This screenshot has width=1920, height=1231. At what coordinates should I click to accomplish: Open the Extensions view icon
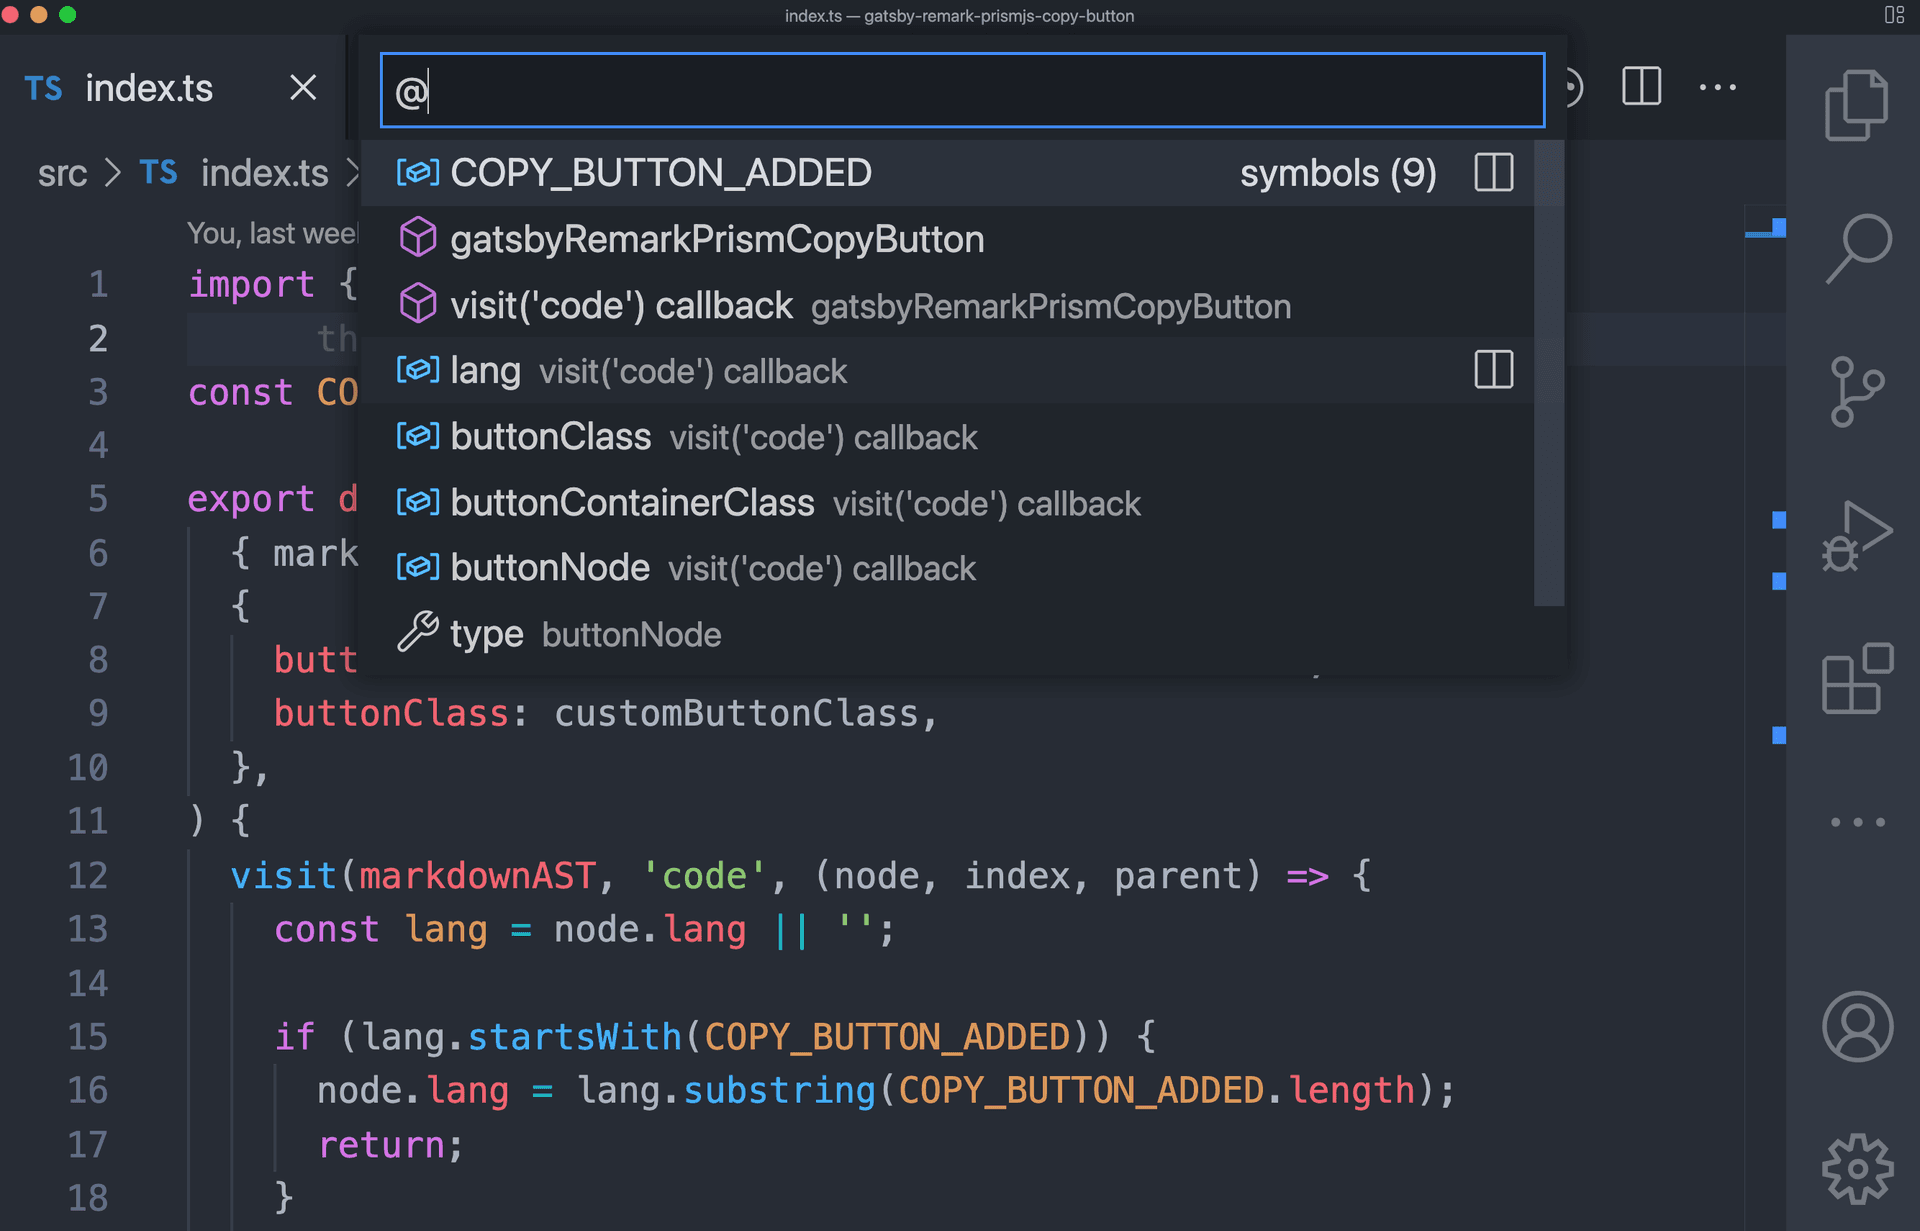(x=1856, y=679)
